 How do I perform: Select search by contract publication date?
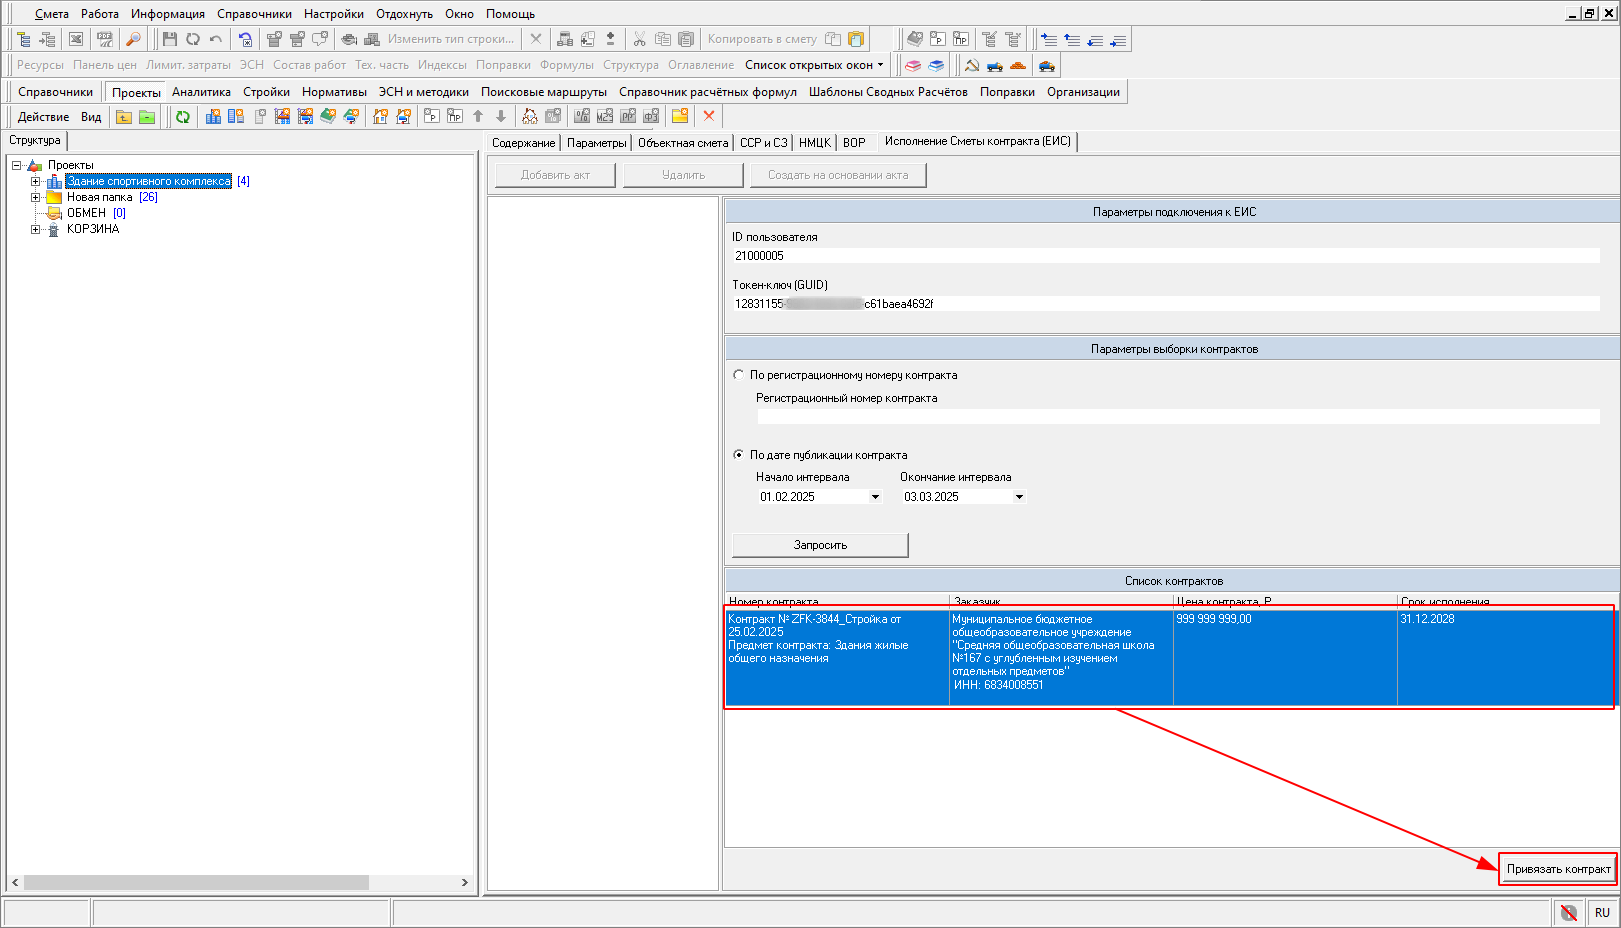click(739, 455)
